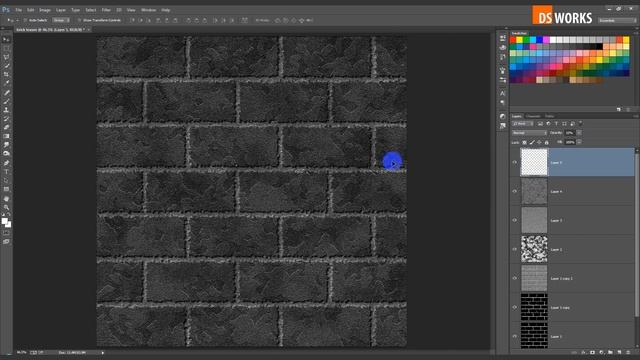Switch to the Paths tab
Viewport: 640px width, 360px height.
click(549, 116)
